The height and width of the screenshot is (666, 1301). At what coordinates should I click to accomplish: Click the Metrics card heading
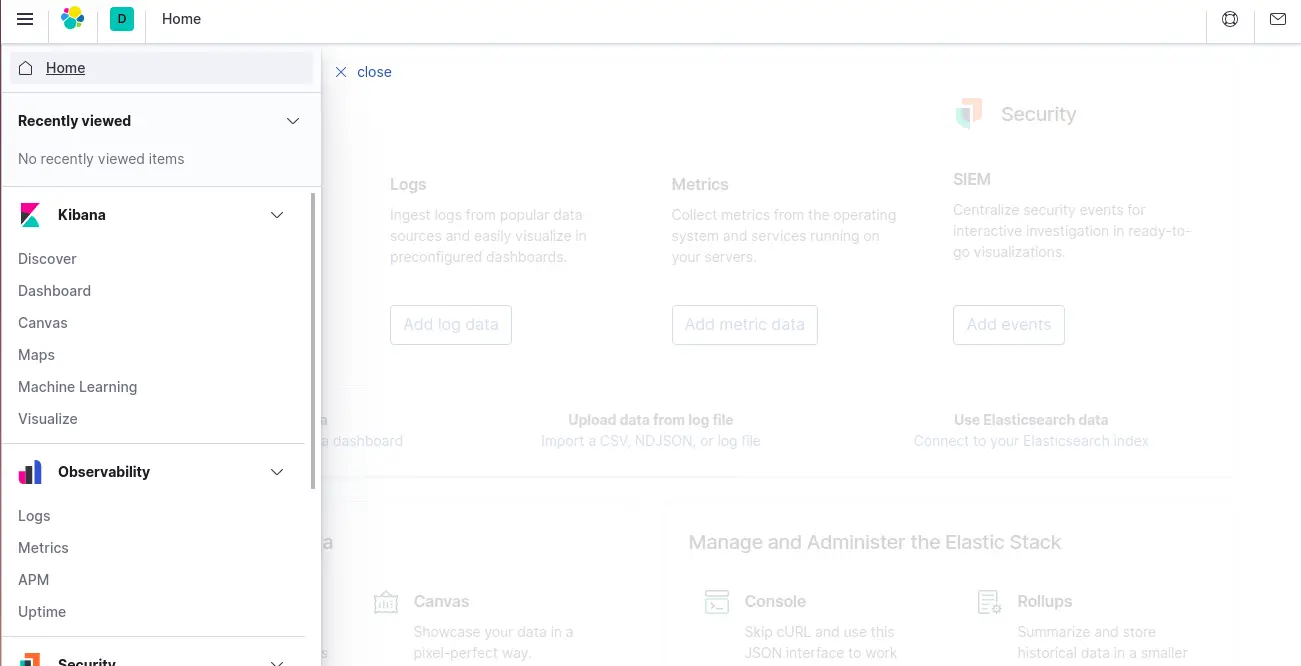click(700, 185)
